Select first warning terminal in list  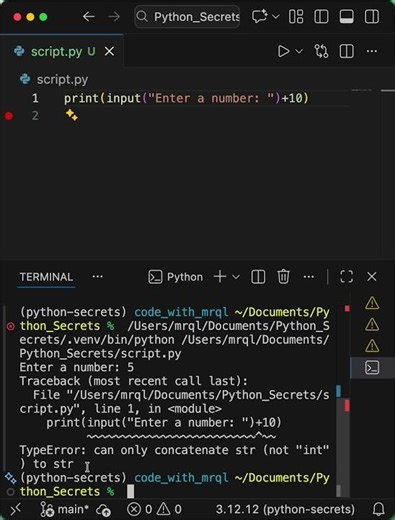[372, 303]
